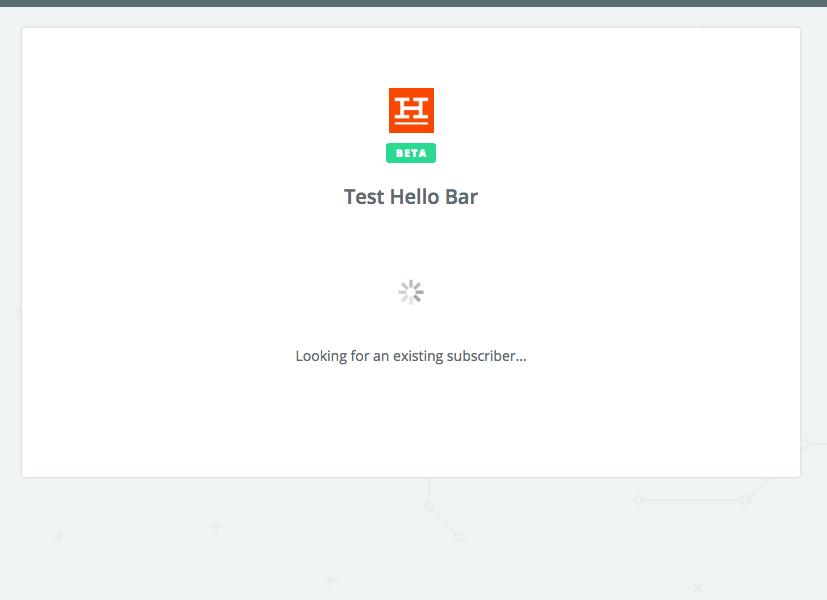Click the 'Test Hello Bar' heading

[x=411, y=197]
